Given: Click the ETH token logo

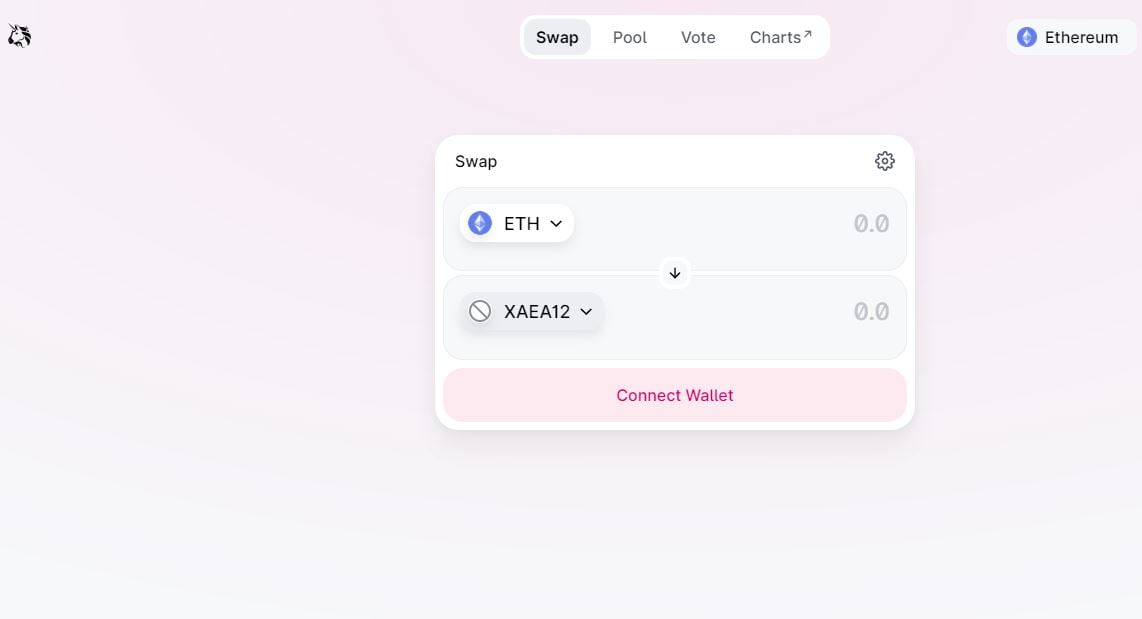Looking at the screenshot, I should pyautogui.click(x=480, y=223).
